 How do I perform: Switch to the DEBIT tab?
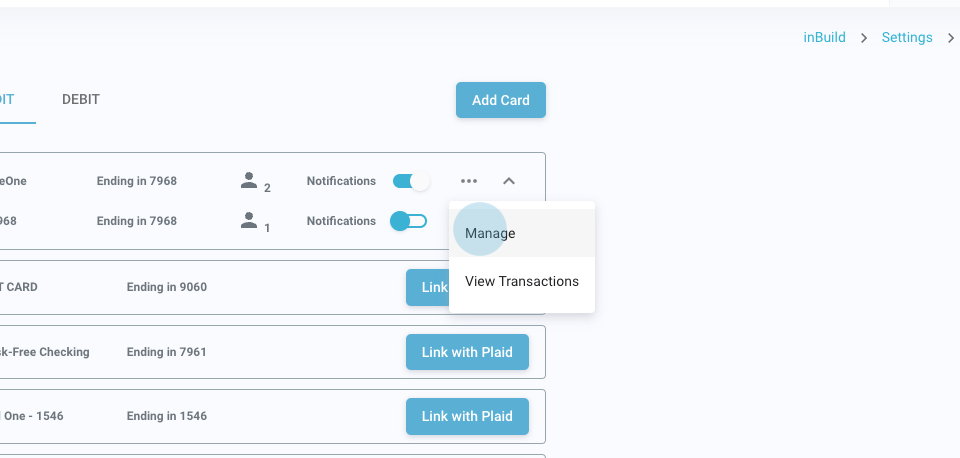click(x=81, y=100)
